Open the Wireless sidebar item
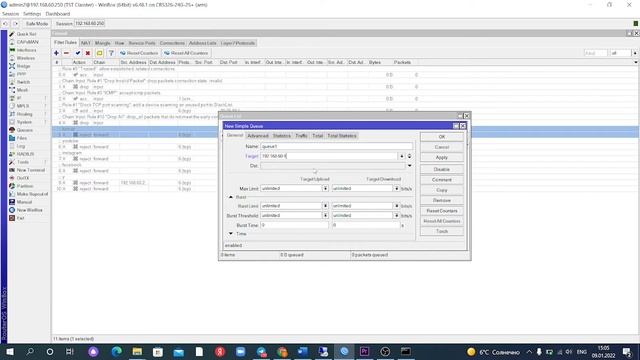This screenshot has height=360, width=640. [x=25, y=58]
